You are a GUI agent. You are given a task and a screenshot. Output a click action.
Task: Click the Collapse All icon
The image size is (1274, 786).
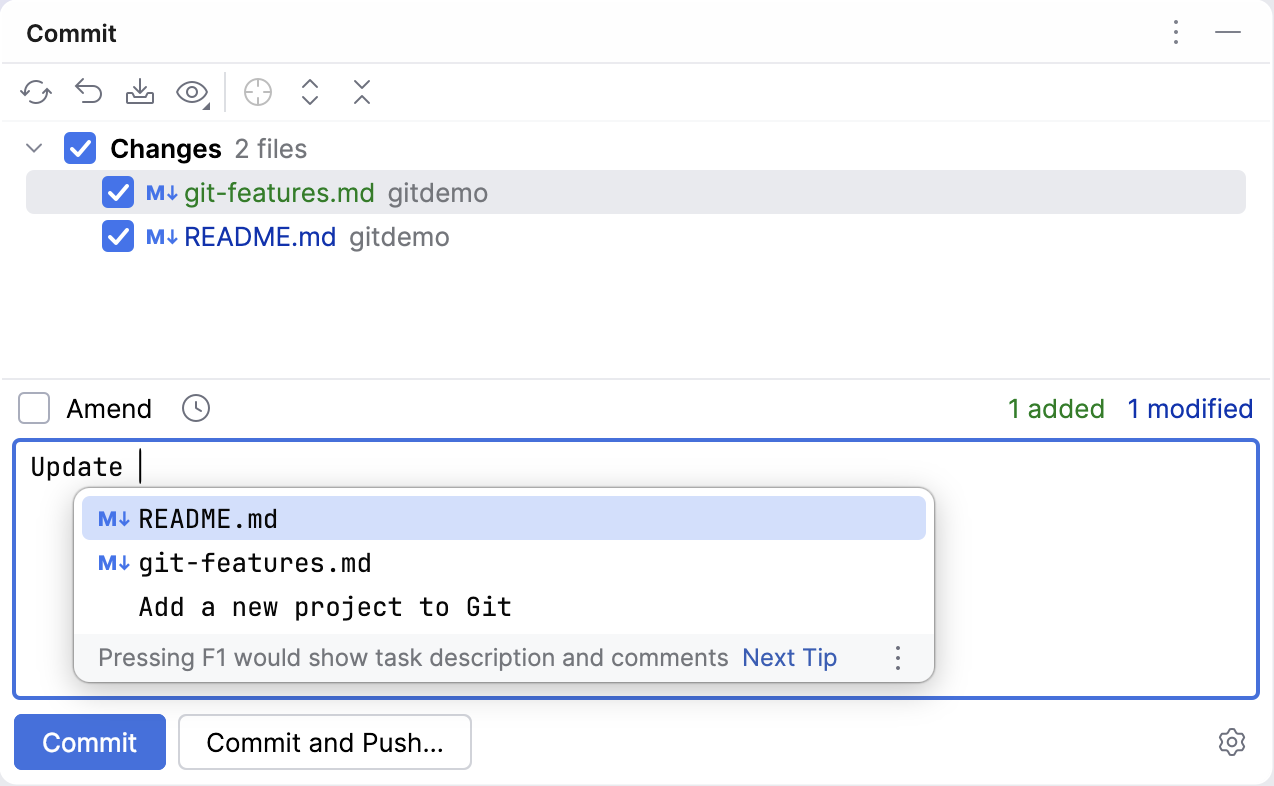361,92
